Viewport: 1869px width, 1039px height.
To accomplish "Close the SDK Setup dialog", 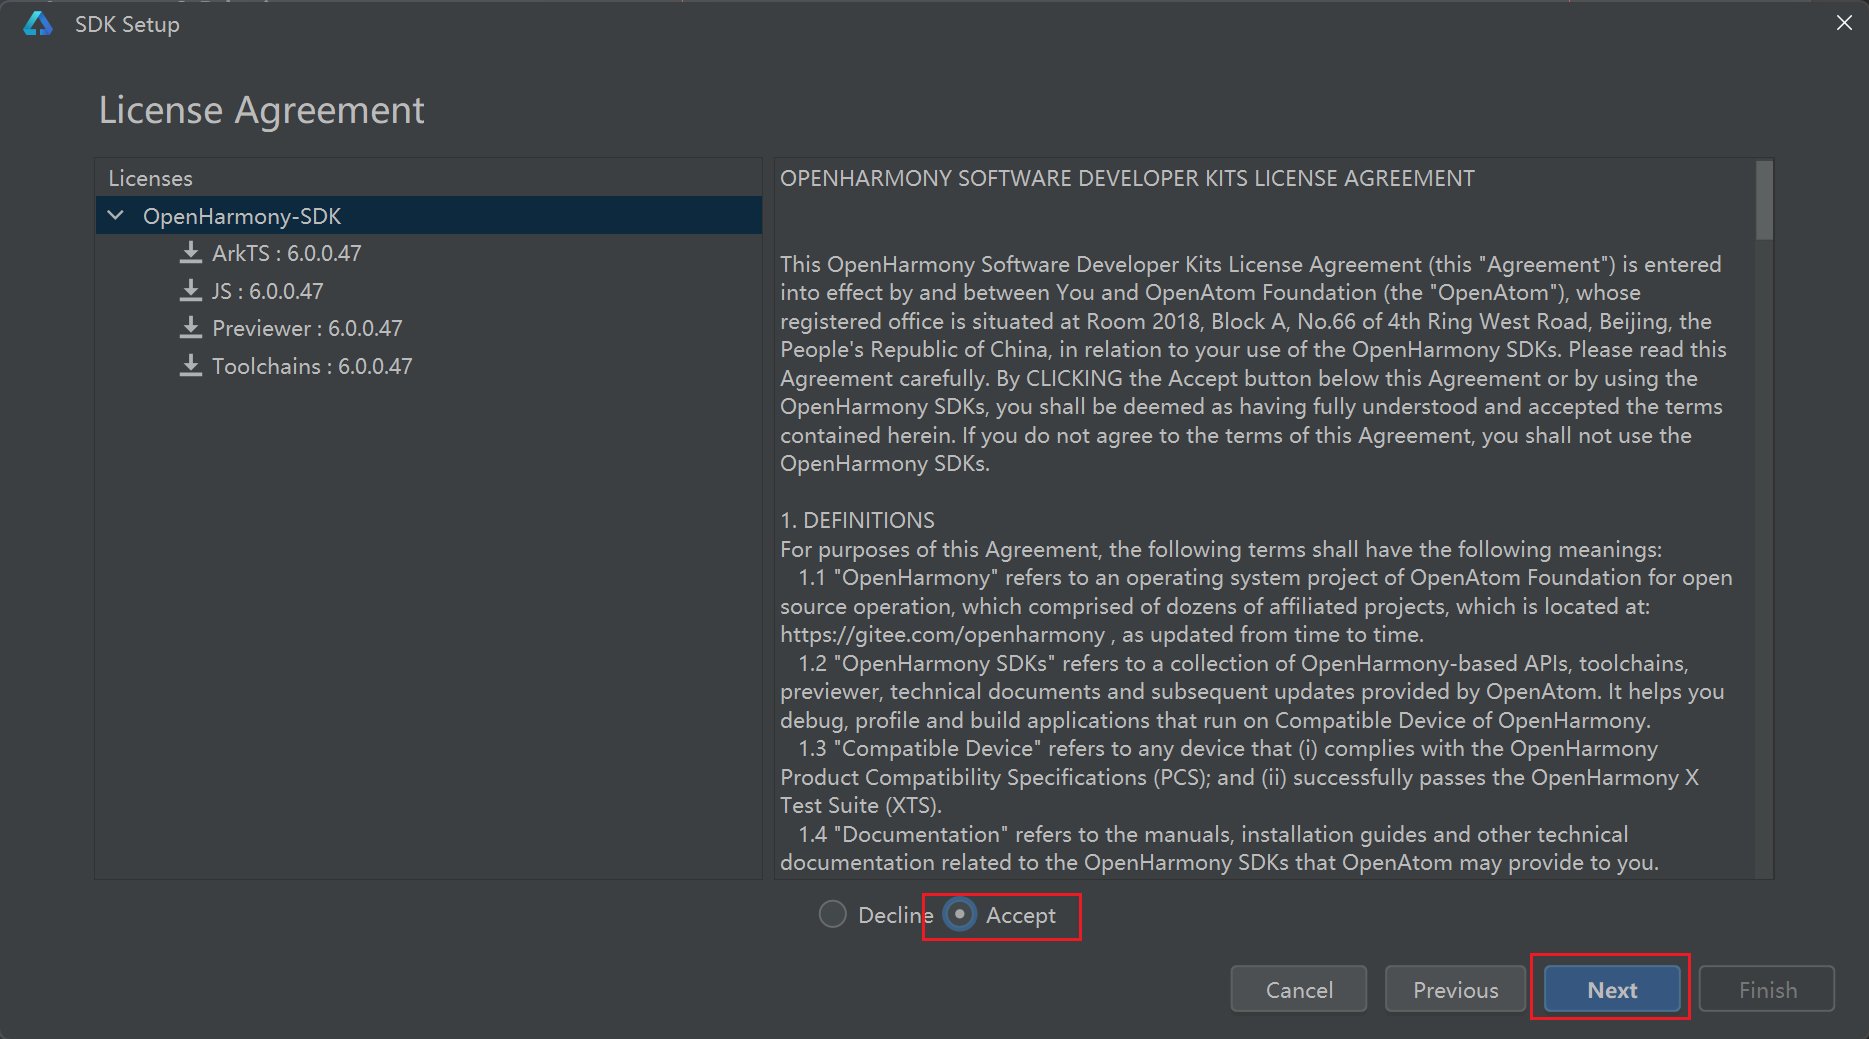I will (x=1844, y=23).
